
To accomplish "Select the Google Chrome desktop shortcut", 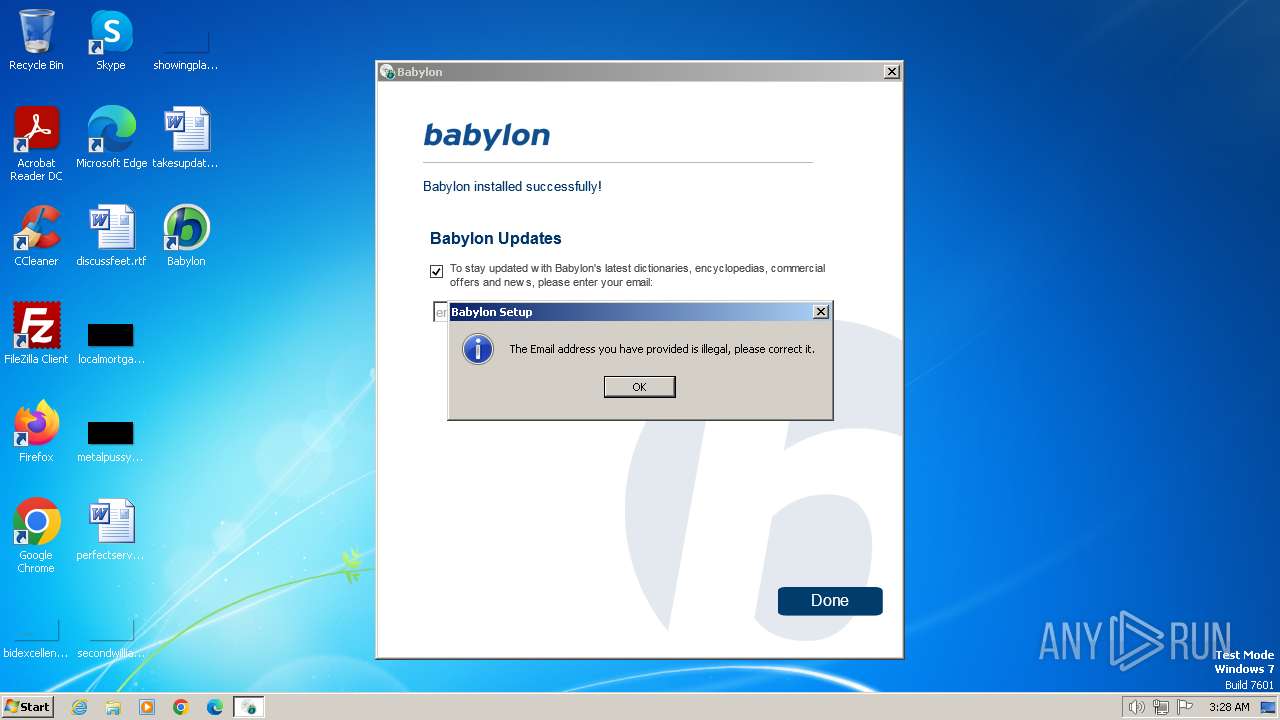I will tap(36, 536).
